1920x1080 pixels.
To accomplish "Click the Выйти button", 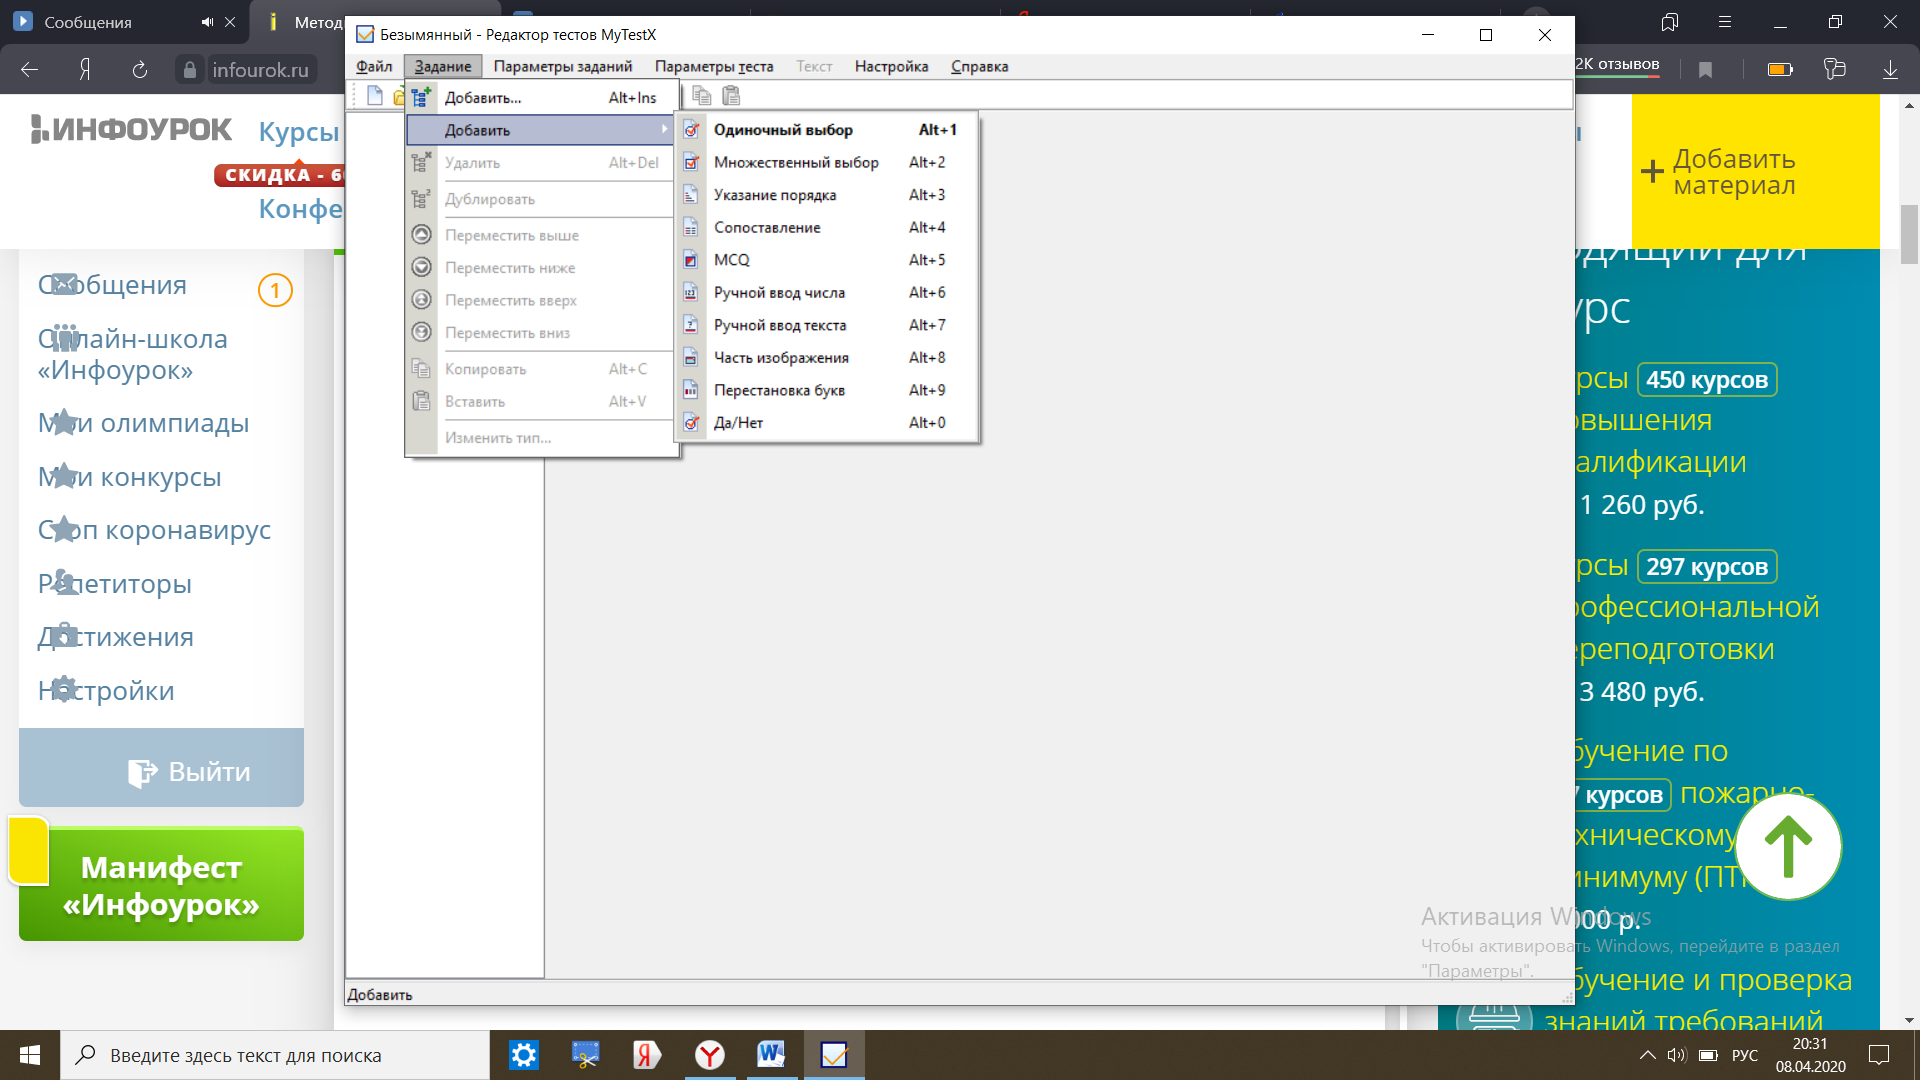I will pyautogui.click(x=161, y=768).
